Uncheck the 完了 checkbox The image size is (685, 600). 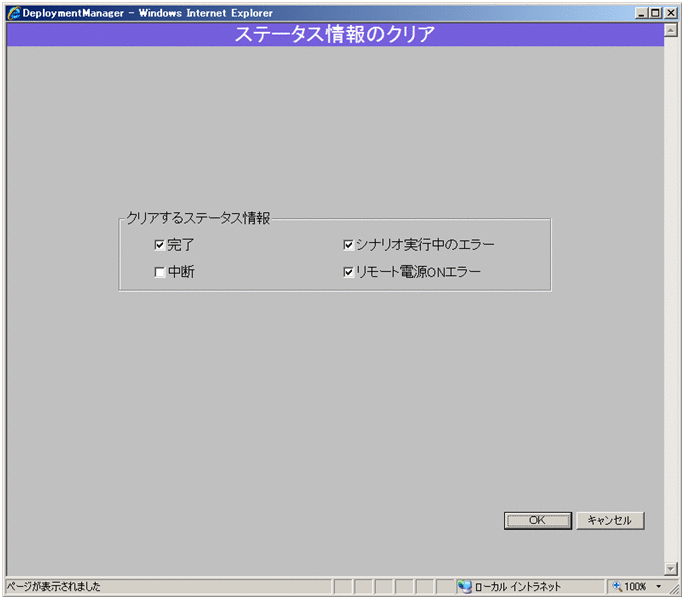(x=159, y=245)
